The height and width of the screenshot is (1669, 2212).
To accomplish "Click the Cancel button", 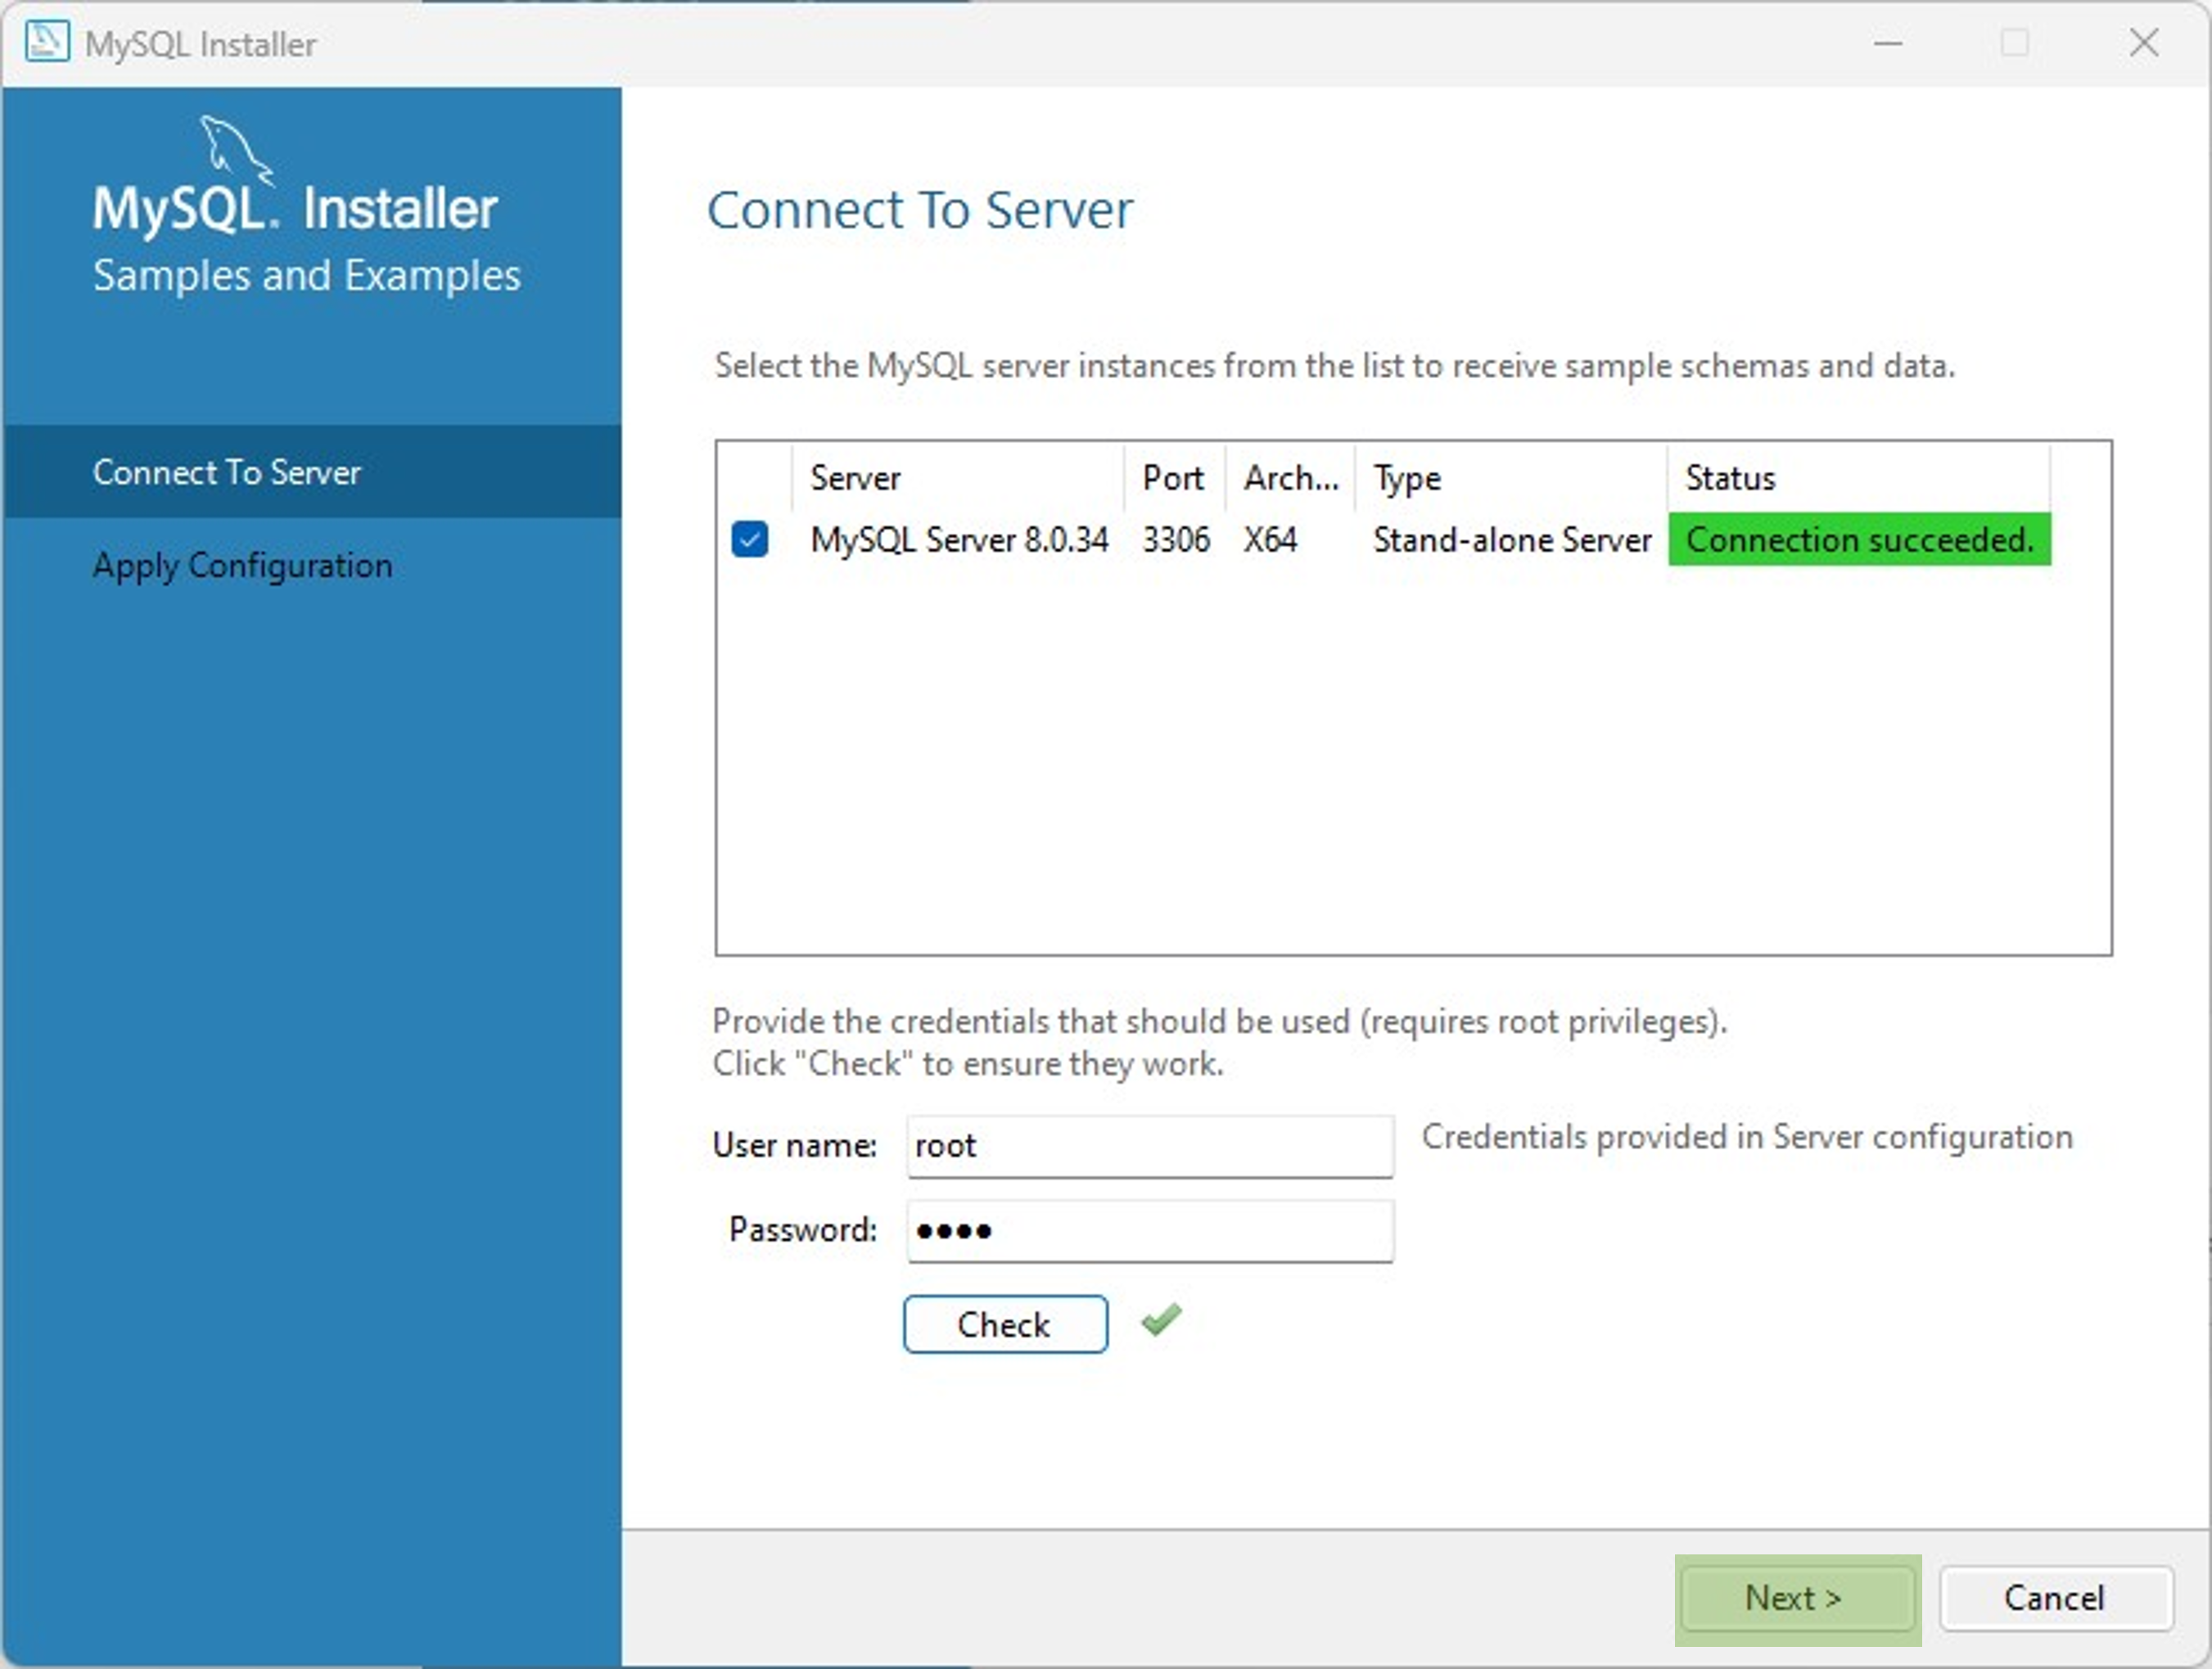I will (2054, 1598).
